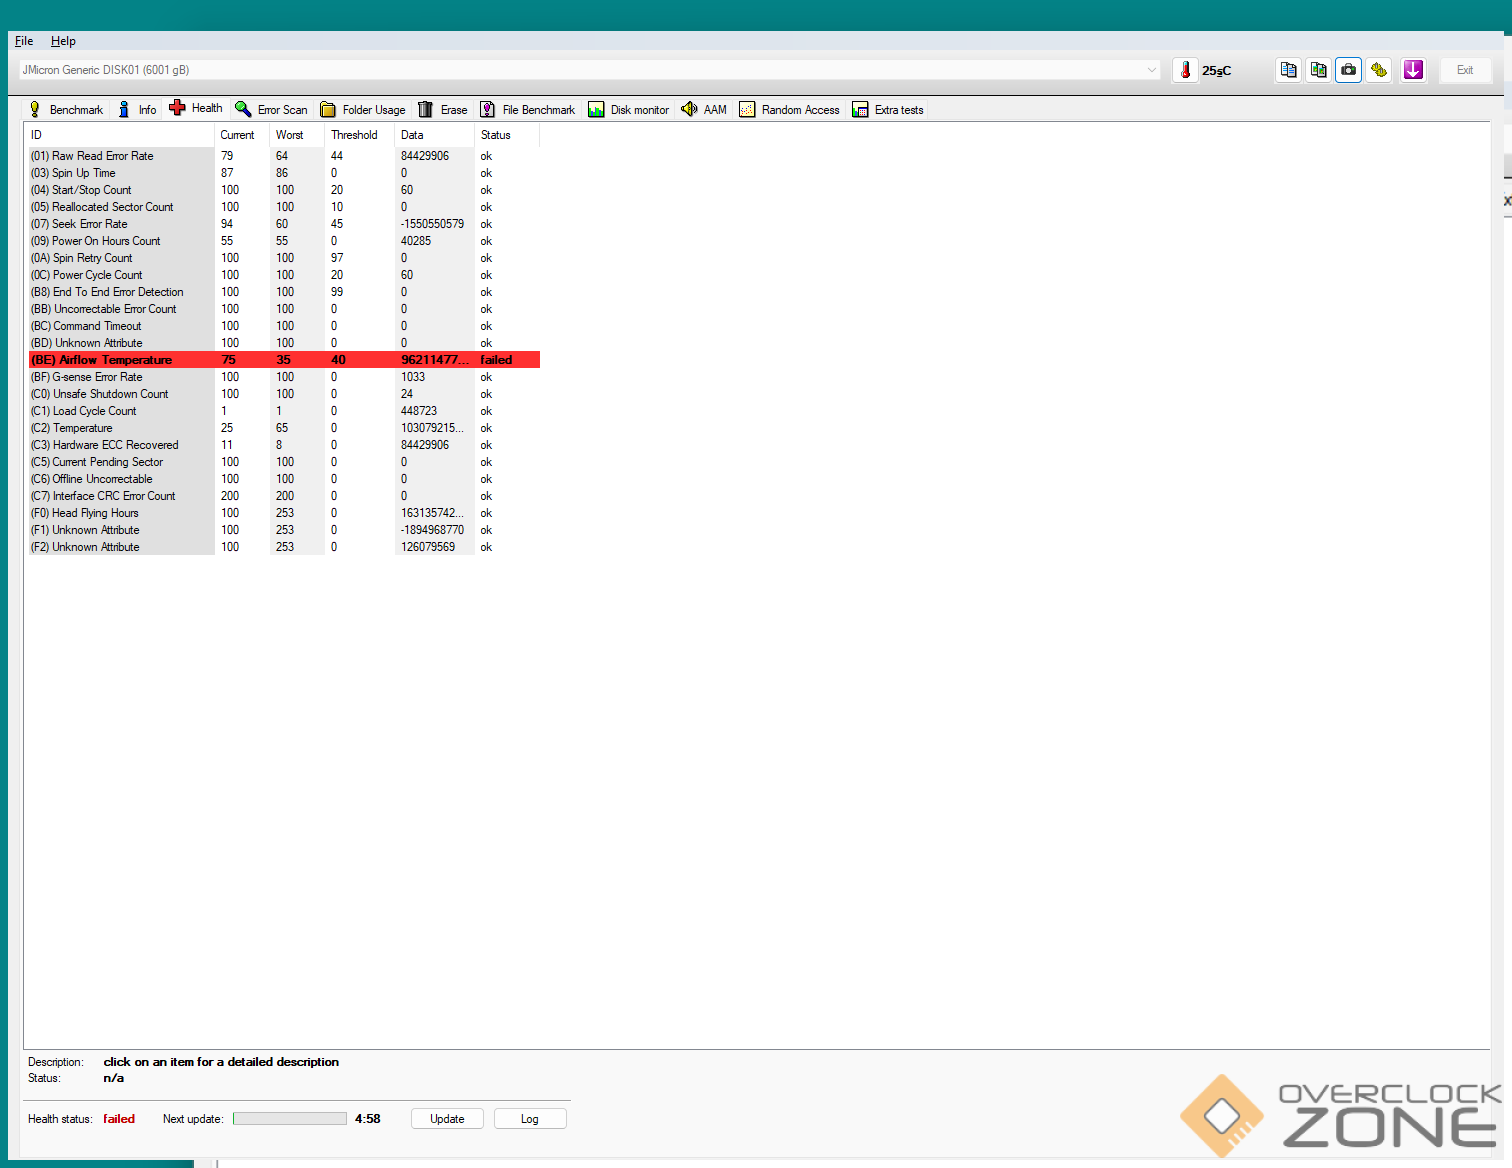Open the File Benchmark tab
1512x1168 pixels.
click(x=528, y=110)
